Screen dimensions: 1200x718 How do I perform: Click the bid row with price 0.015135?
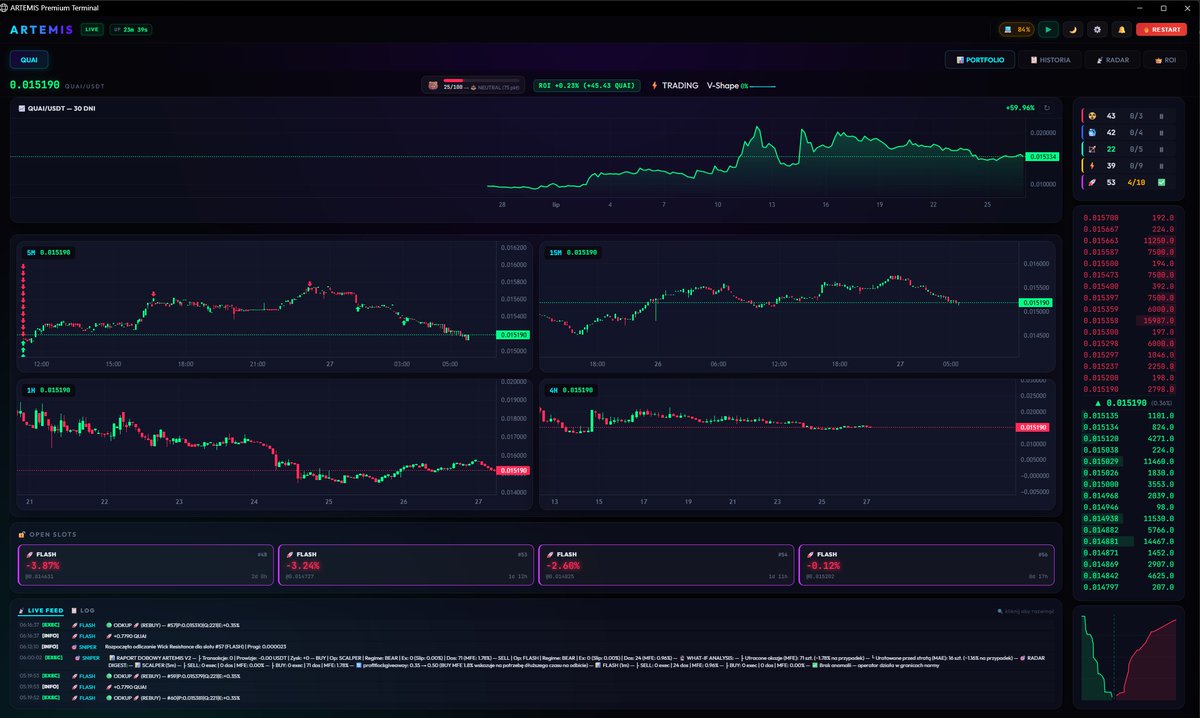tap(1130, 415)
